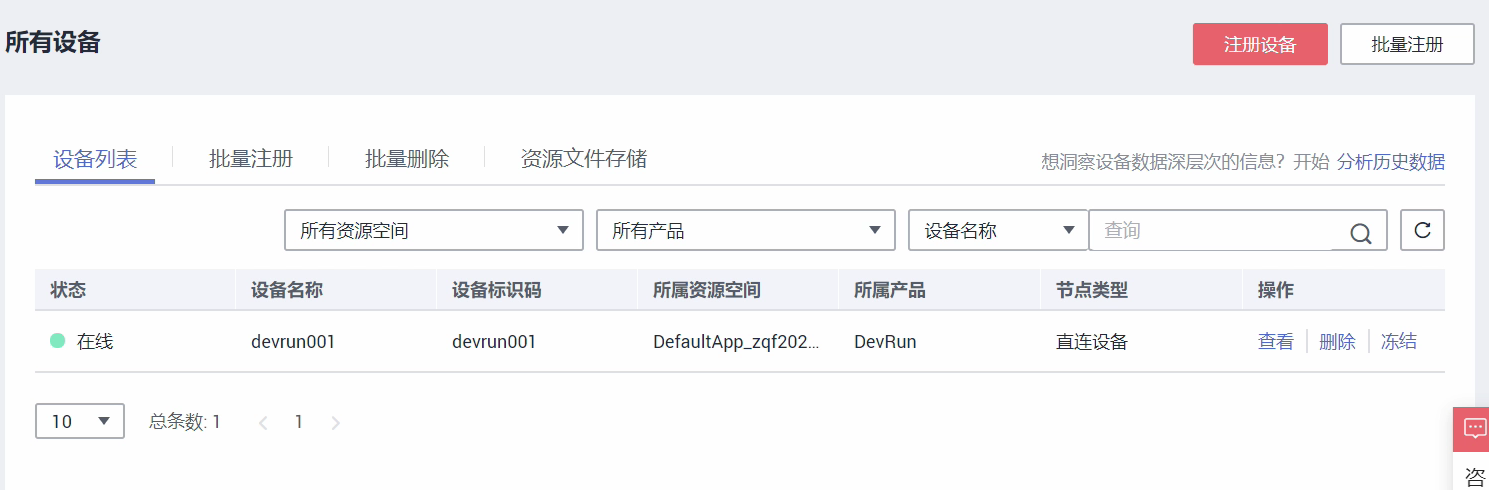Switch to the 设备列表 tab
Screen dimensions: 1489x490
(x=95, y=159)
